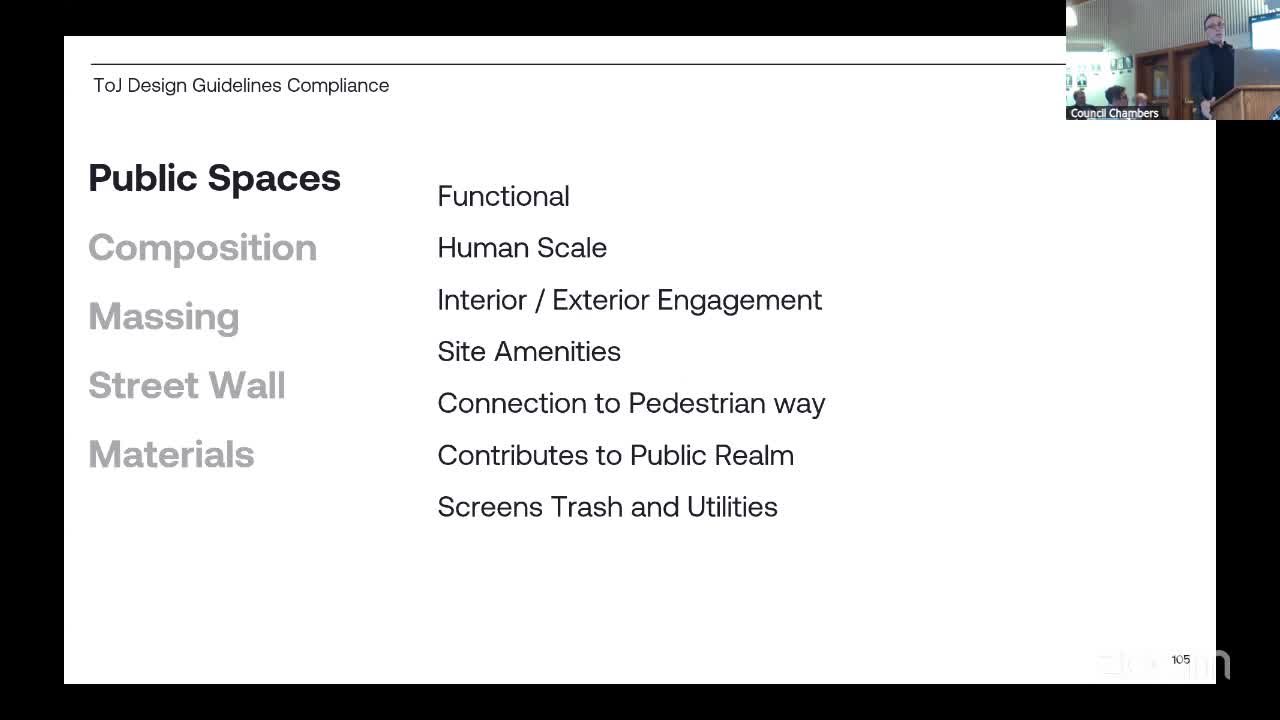Select the Public Spaces heading
Viewport: 1280px width, 720px height.
tap(214, 178)
